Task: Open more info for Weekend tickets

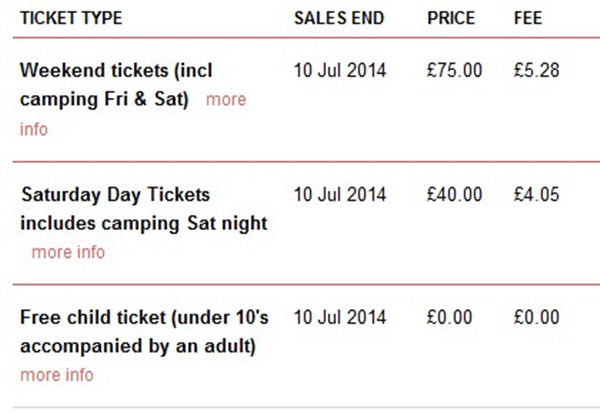Action: pos(226,100)
